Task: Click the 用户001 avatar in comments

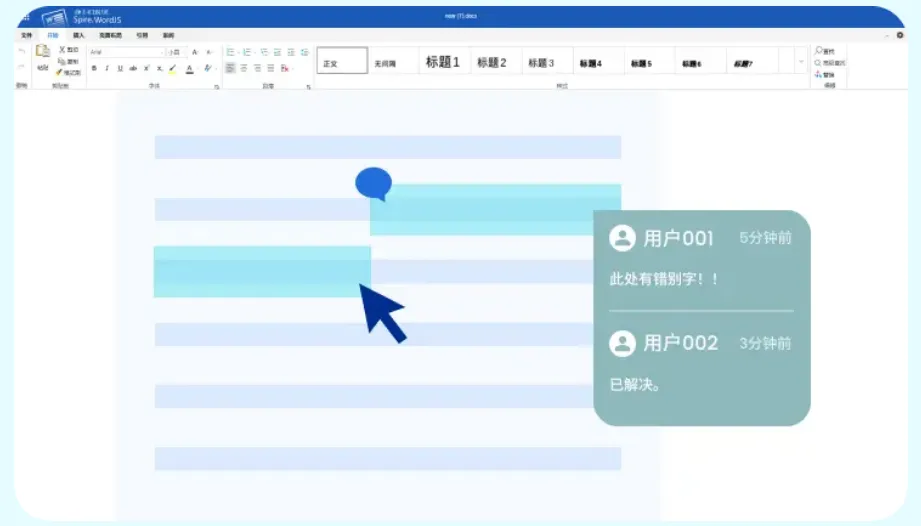Action: click(x=622, y=238)
